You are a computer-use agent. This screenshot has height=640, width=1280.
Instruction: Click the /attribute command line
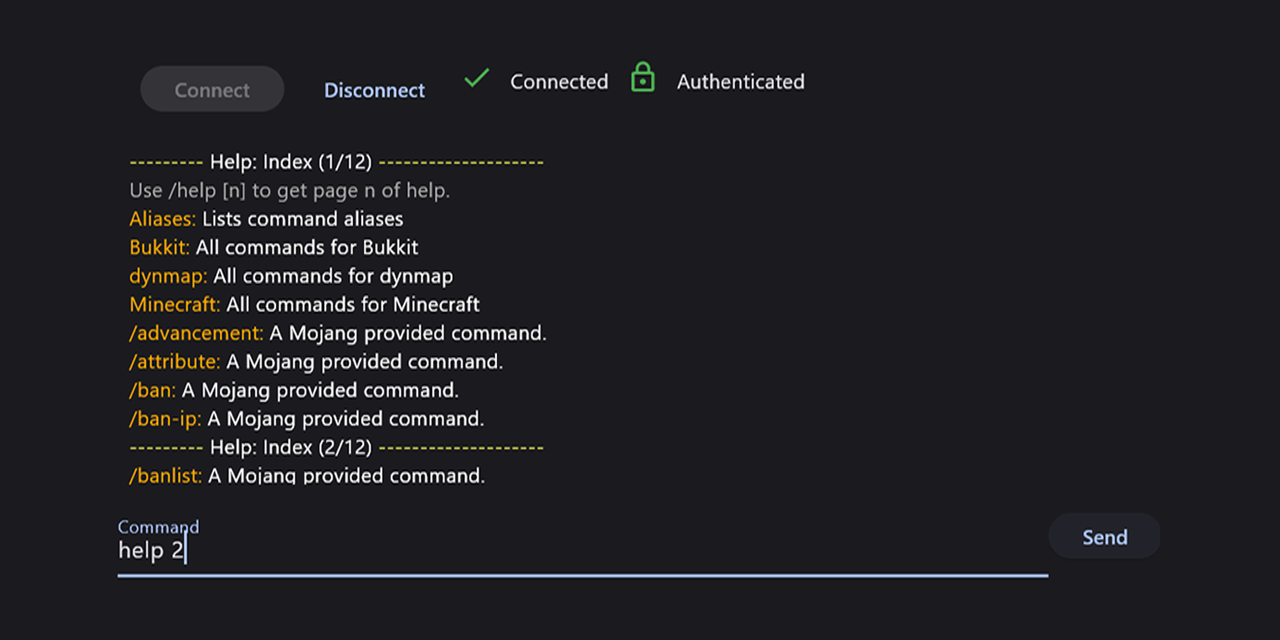coord(316,361)
